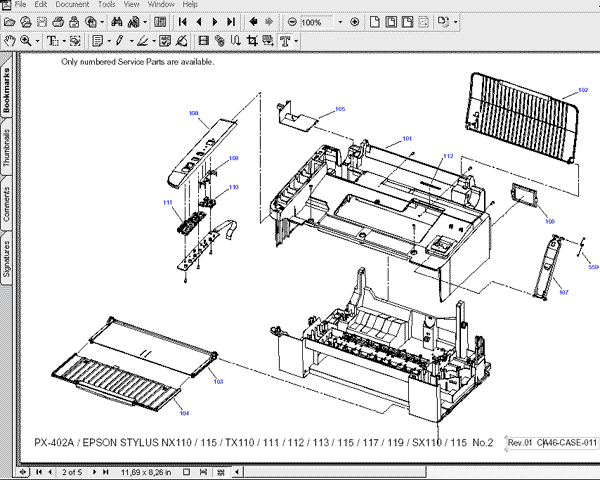Select Continuous-Facing layout in the status bar
Image resolution: width=600 pixels, height=480 pixels.
221,472
